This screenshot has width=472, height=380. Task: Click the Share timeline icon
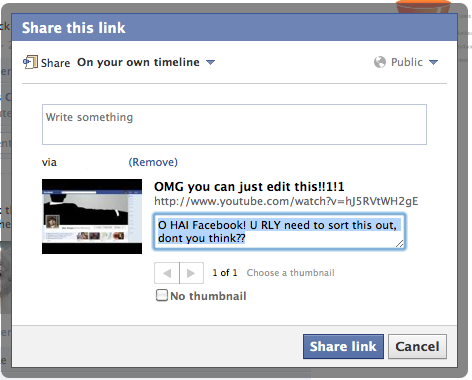click(30, 62)
